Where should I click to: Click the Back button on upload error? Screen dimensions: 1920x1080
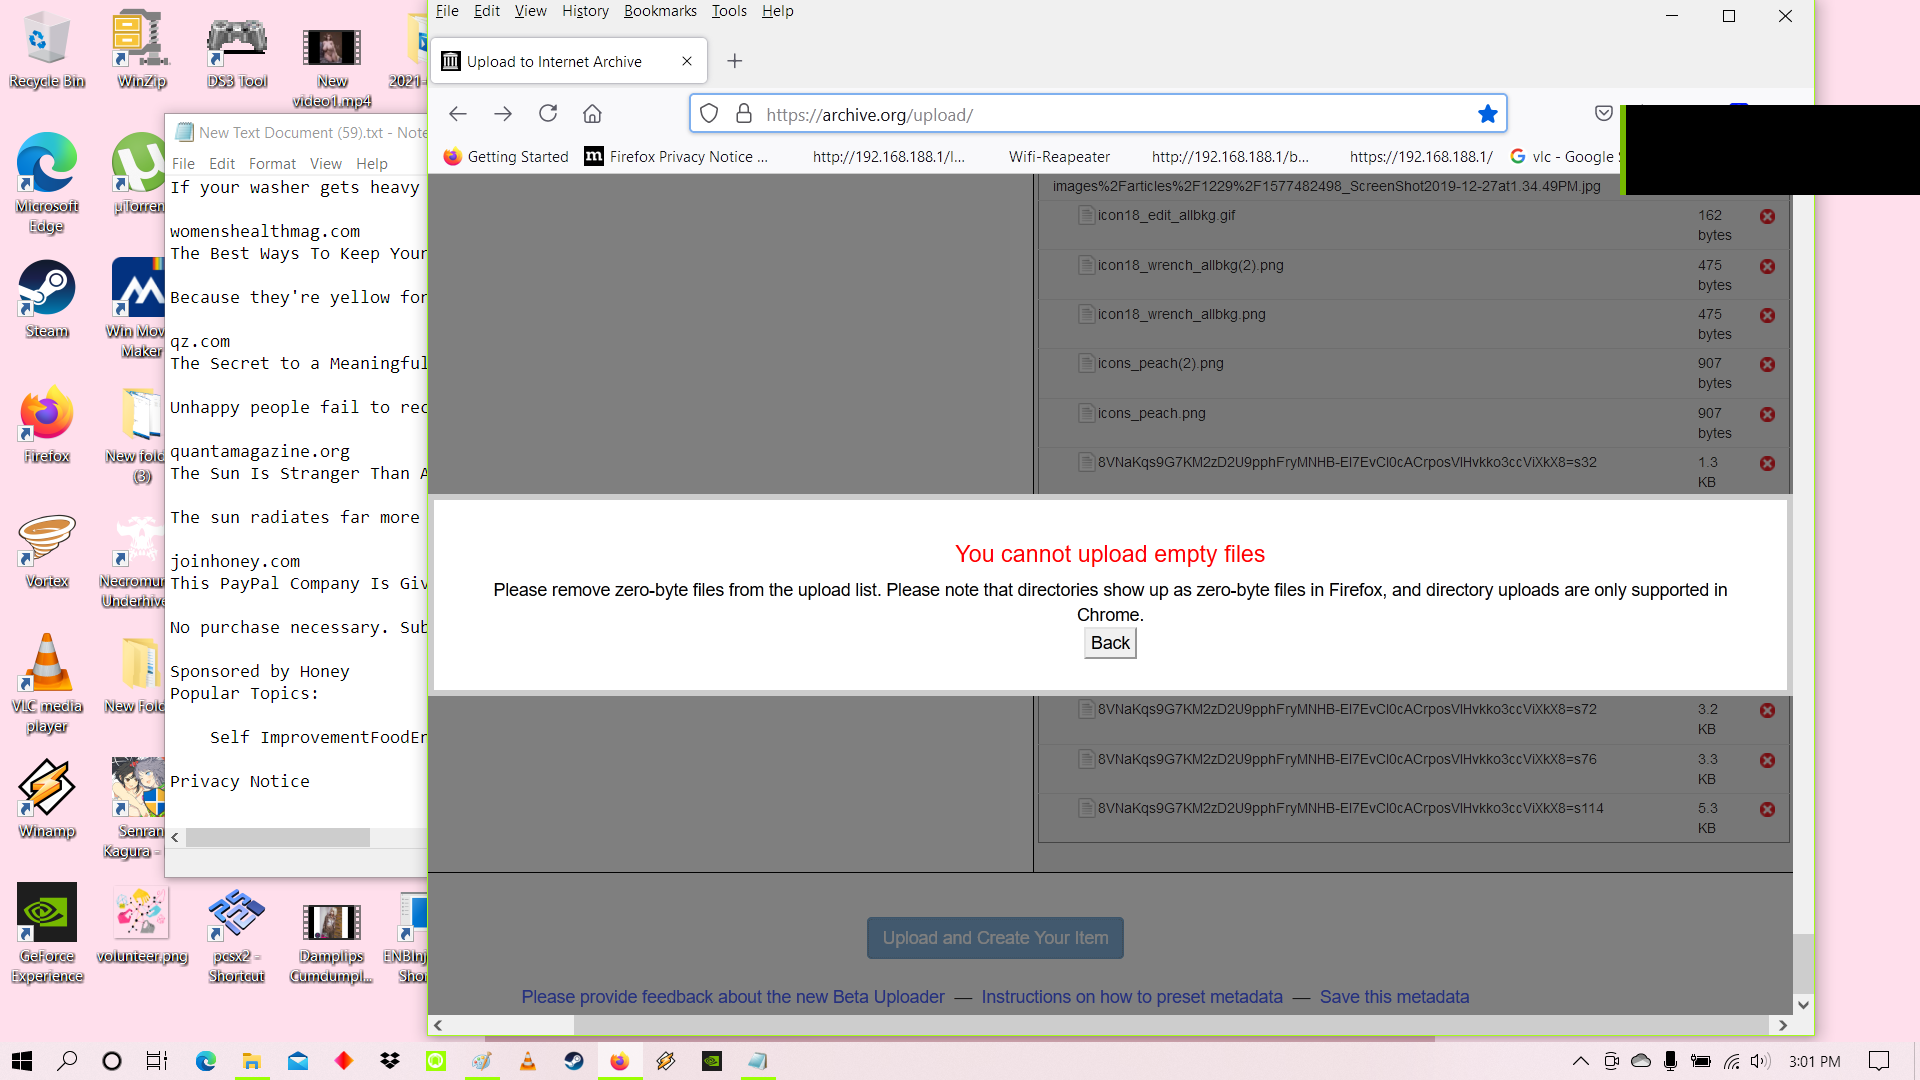(1110, 642)
